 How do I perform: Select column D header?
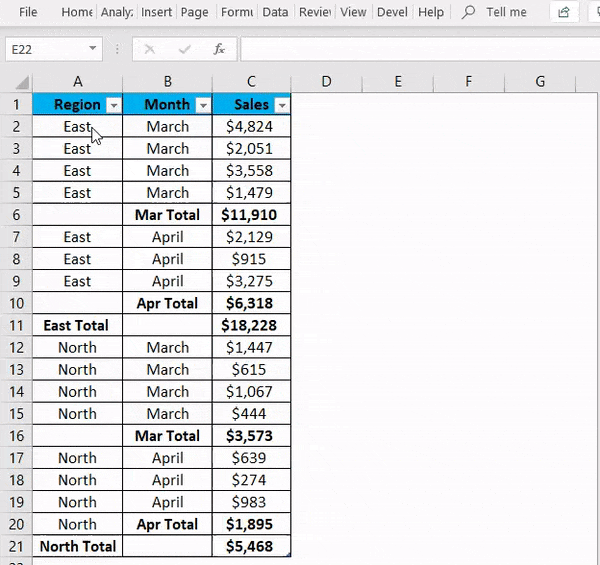(x=326, y=81)
